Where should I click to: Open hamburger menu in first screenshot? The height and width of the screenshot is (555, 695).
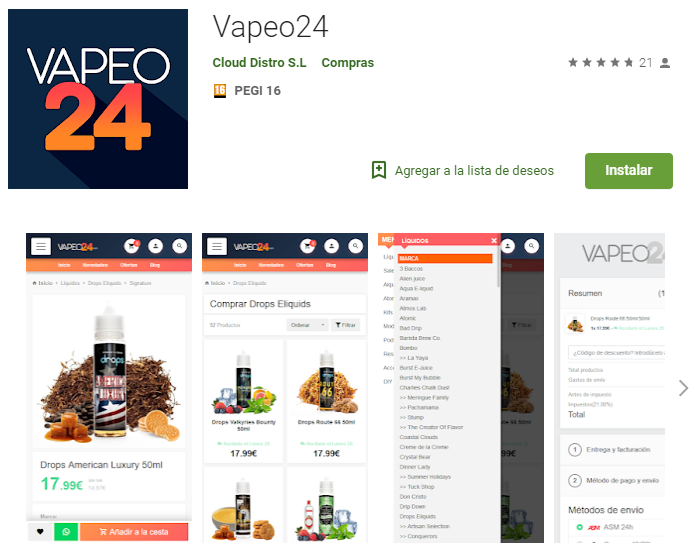pyautogui.click(x=41, y=246)
